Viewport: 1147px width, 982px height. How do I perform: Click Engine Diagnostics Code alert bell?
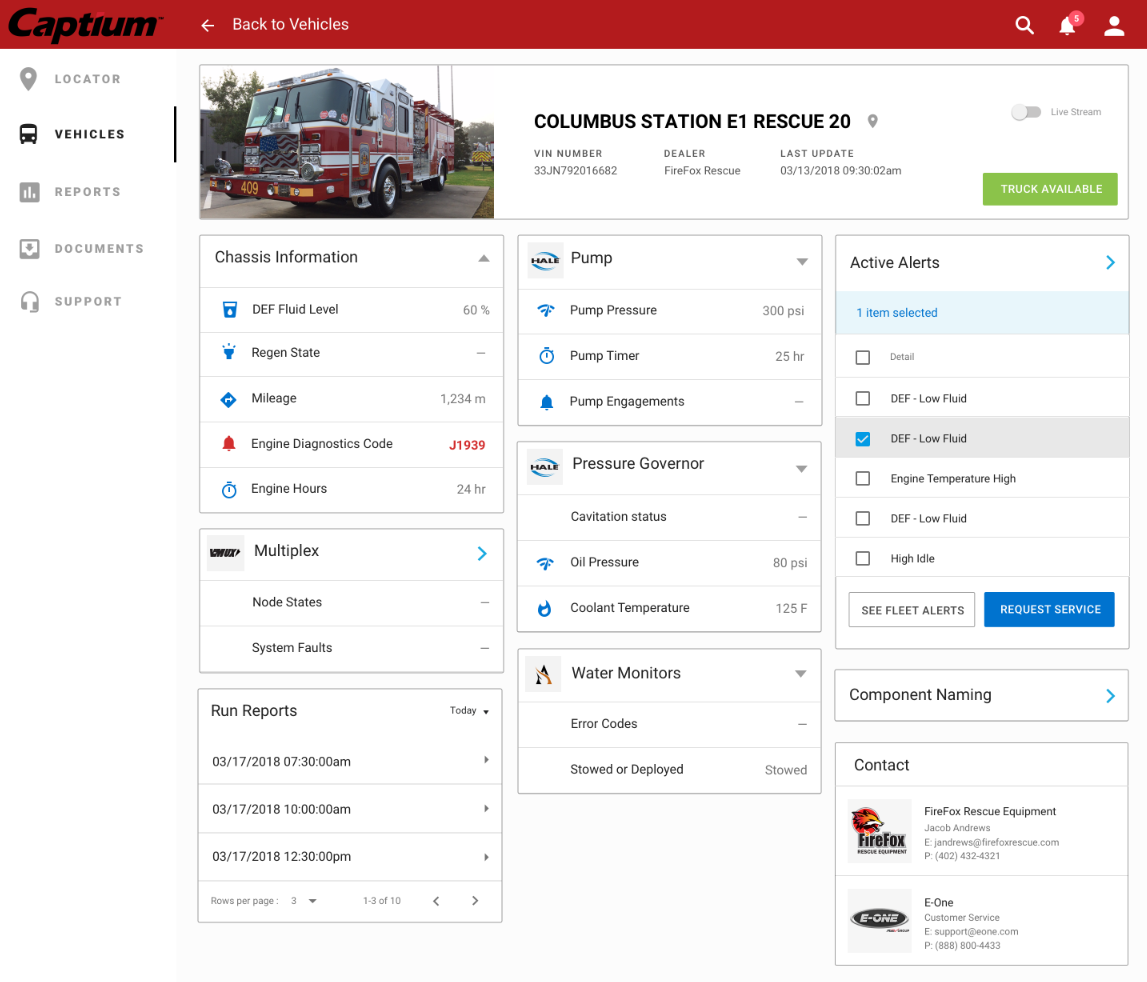(229, 443)
